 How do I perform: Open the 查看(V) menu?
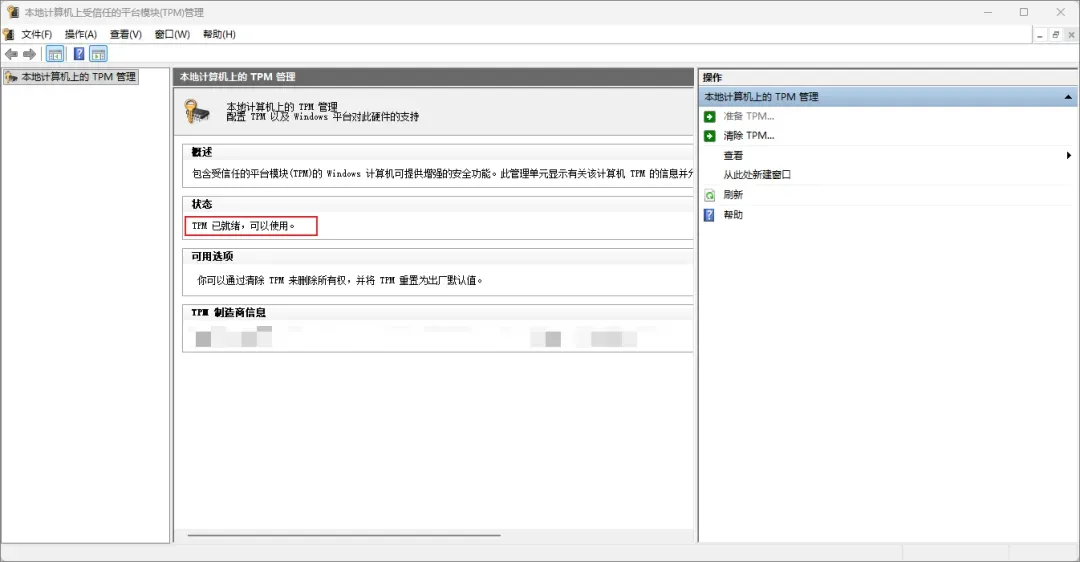[125, 34]
